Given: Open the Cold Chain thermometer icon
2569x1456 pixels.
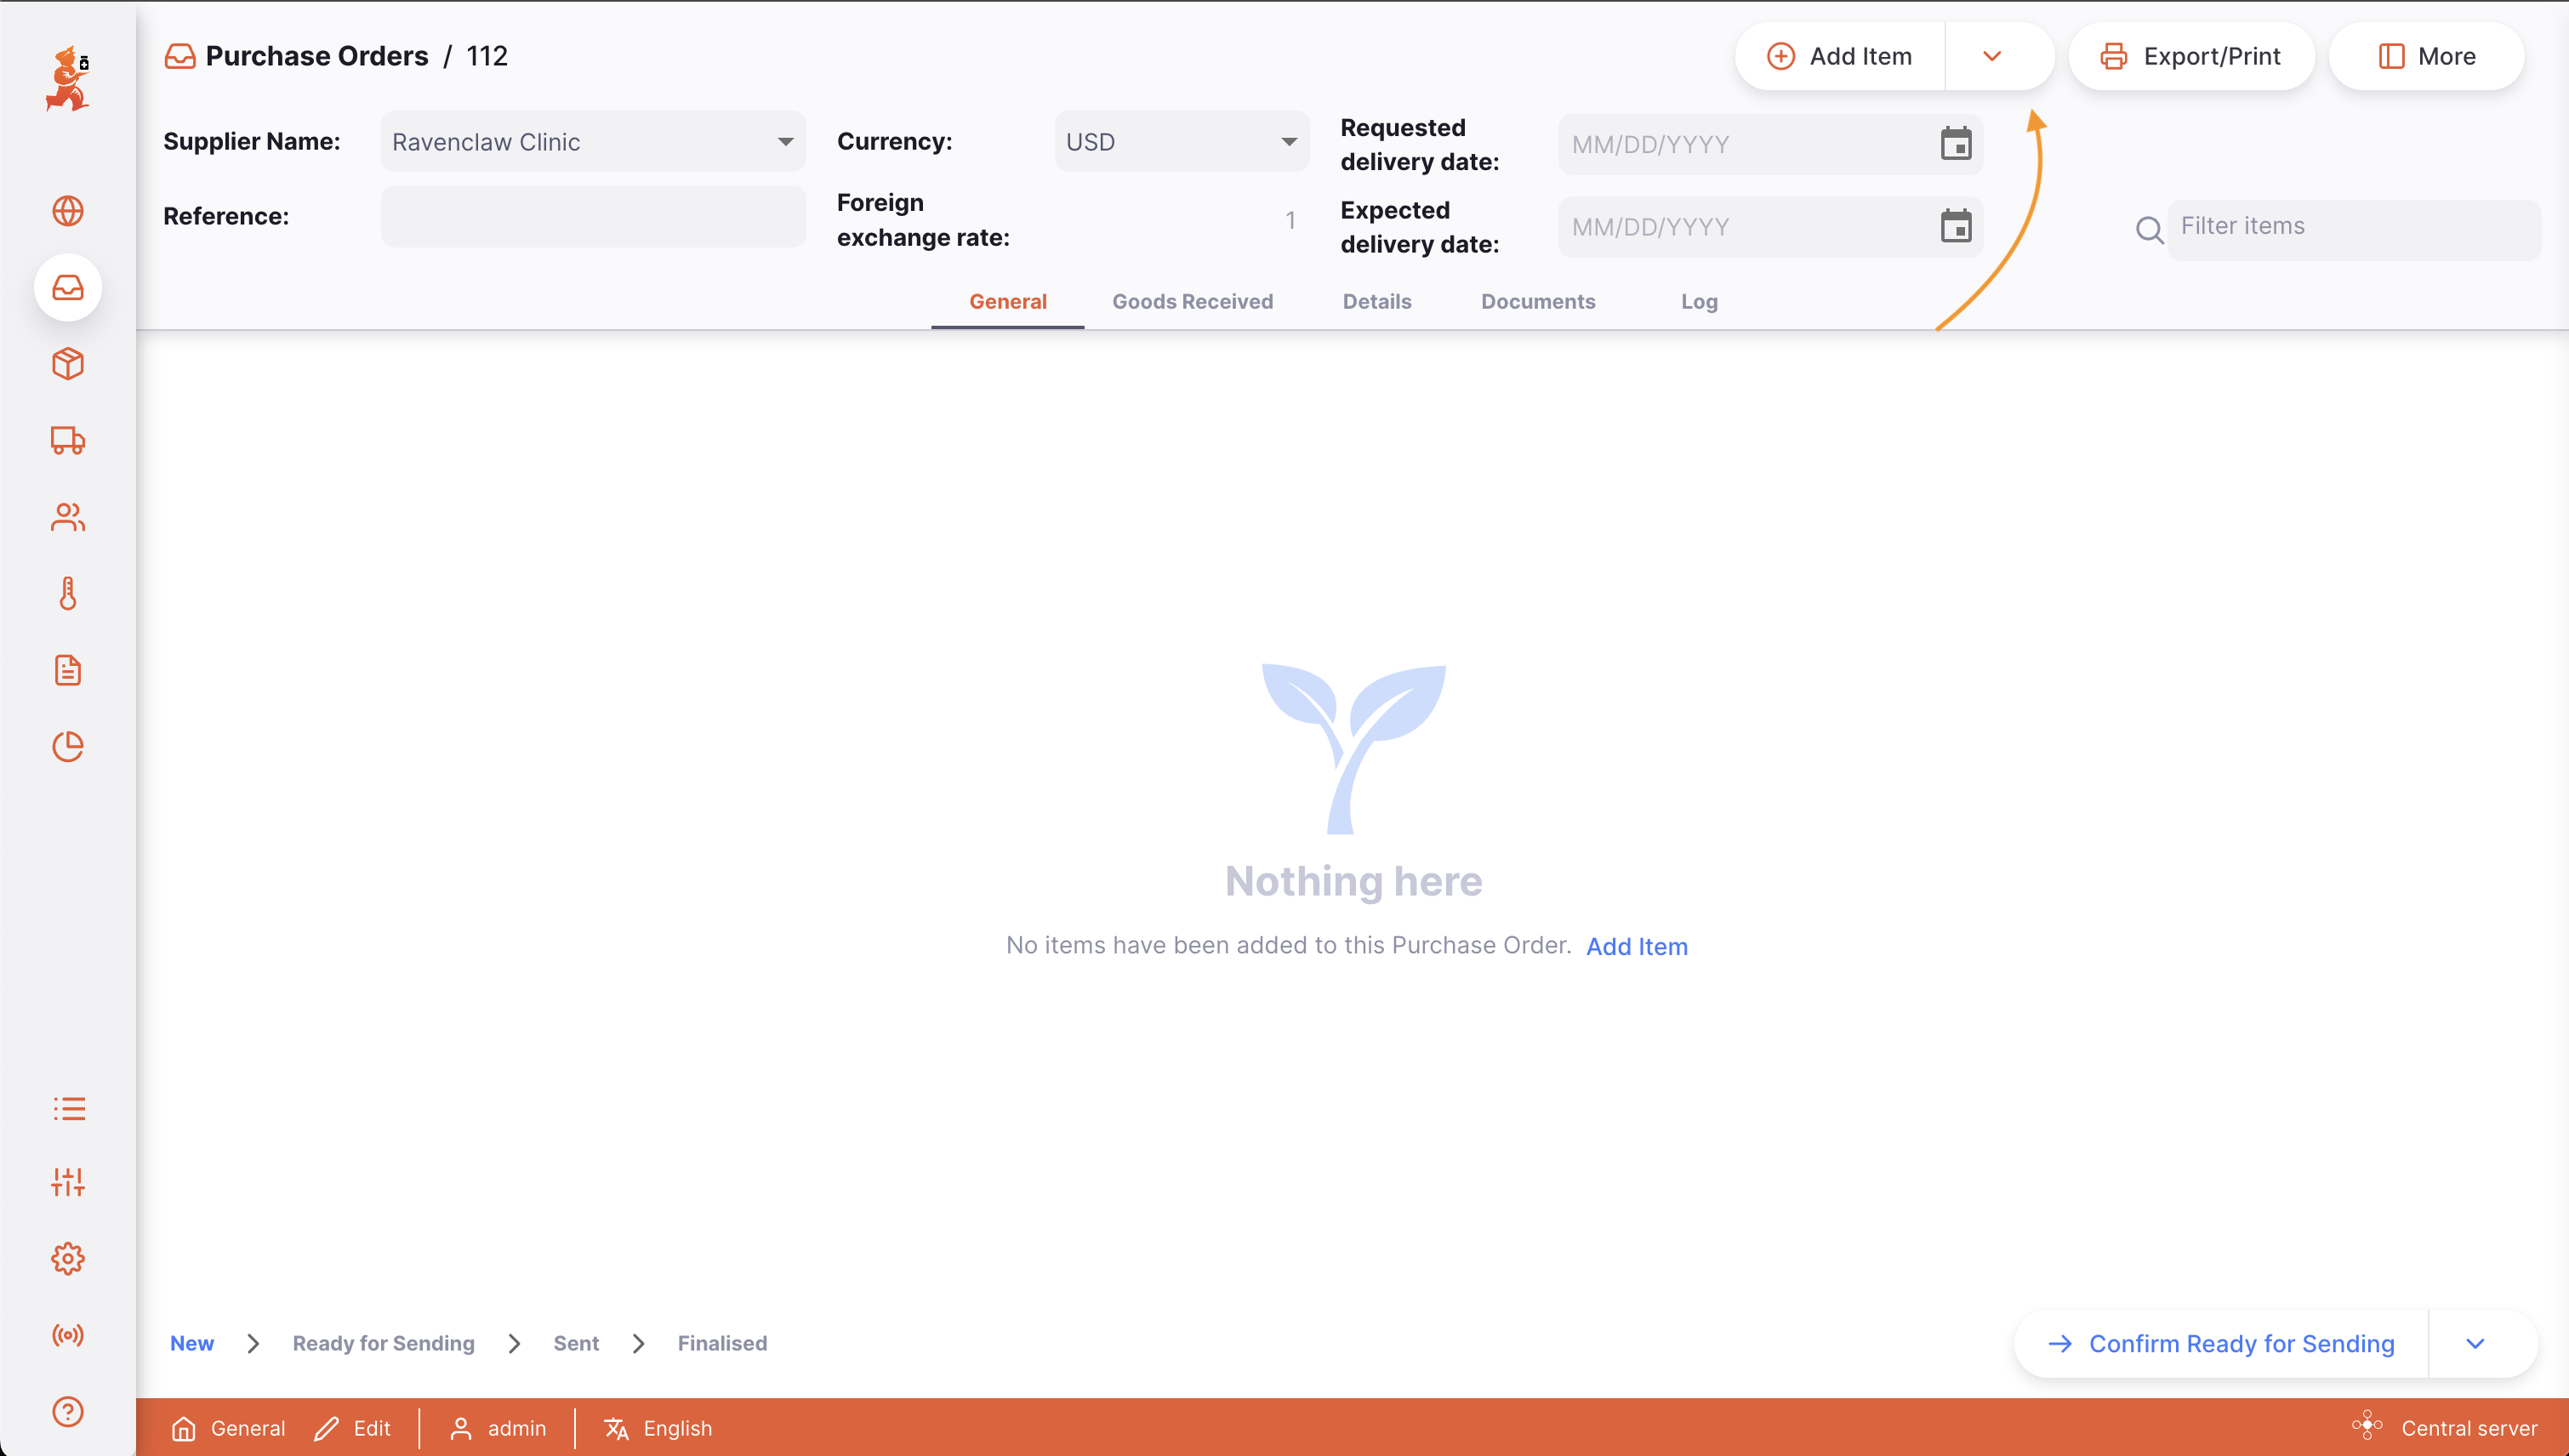Looking at the screenshot, I should pos(68,592).
